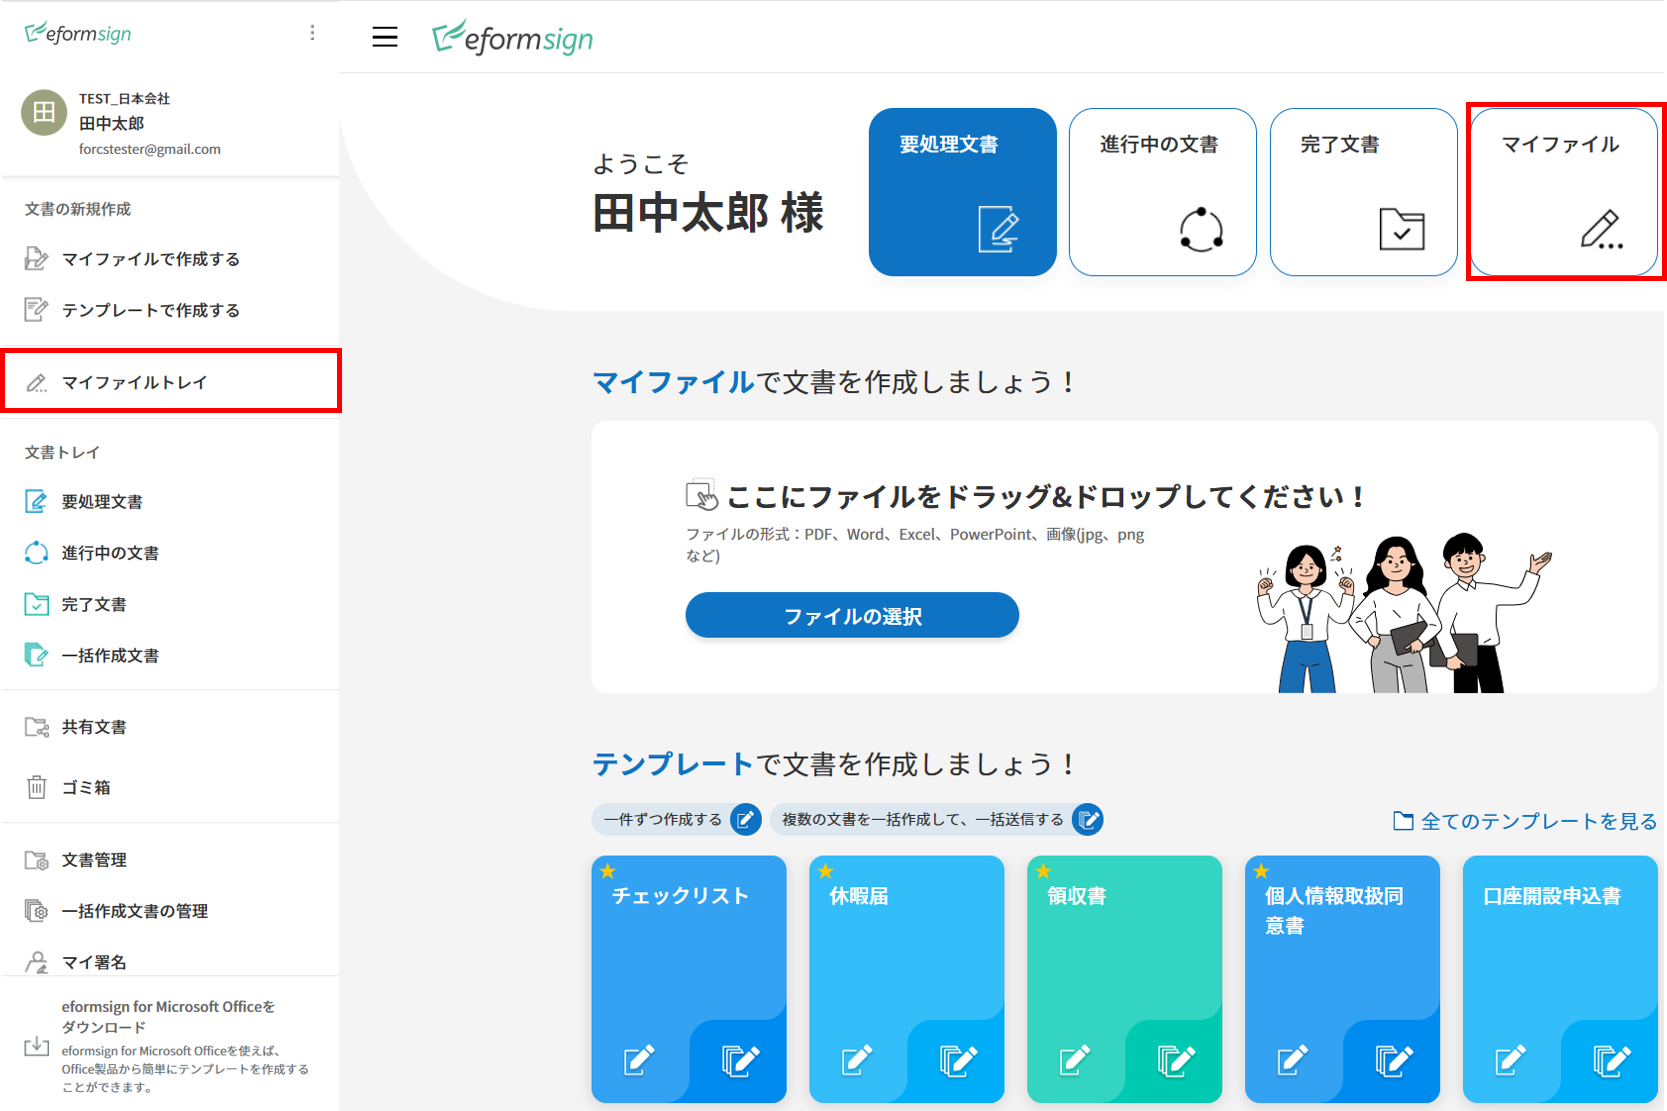Open マイファイルトレイ in the sidebar

(134, 382)
